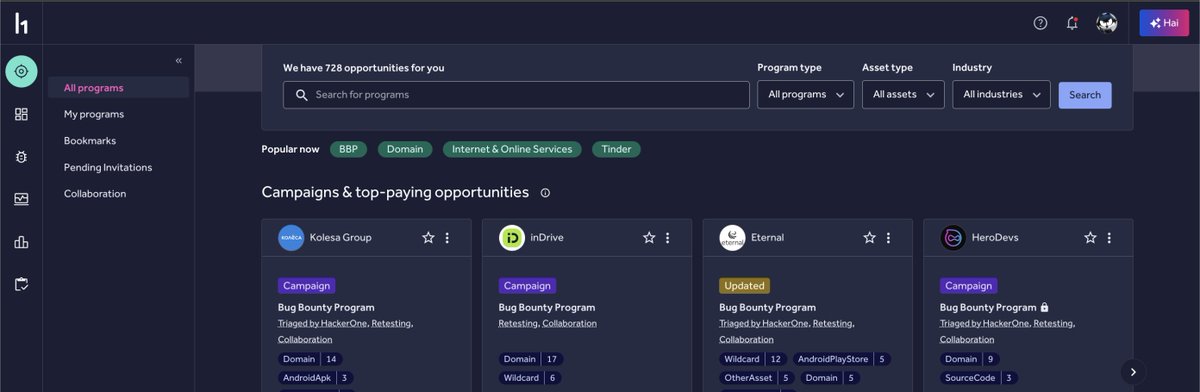Open inDrive more options menu
The height and width of the screenshot is (392, 1200).
click(x=668, y=238)
